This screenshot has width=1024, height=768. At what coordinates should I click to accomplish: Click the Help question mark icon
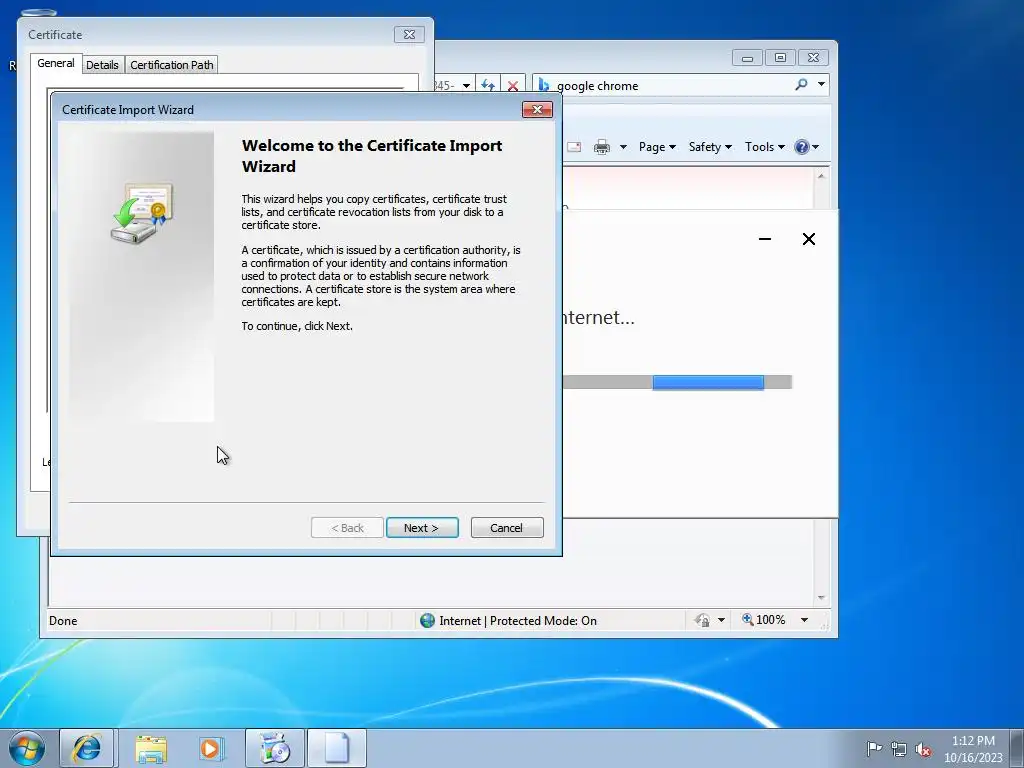point(802,147)
